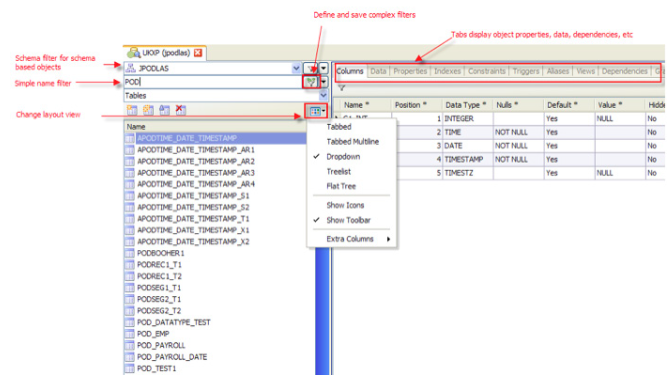
Task: Click table icon beside POD_DATATYPE_TEST
Action: [129, 323]
